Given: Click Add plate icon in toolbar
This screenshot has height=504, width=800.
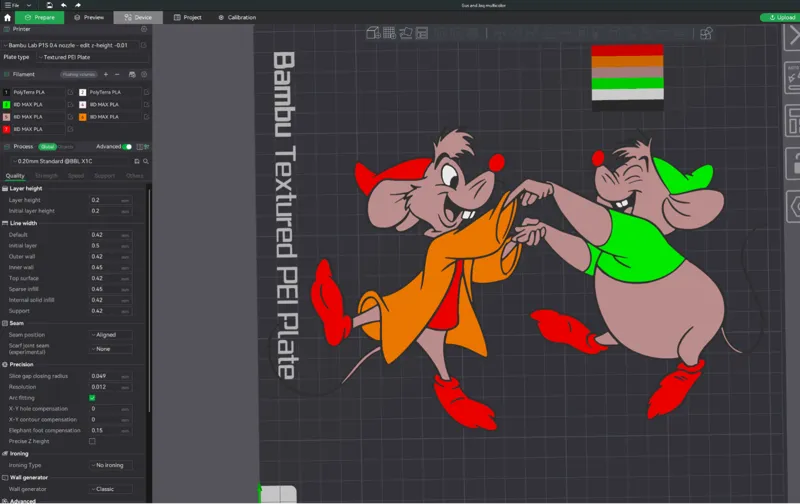Looking at the screenshot, I should (x=389, y=33).
